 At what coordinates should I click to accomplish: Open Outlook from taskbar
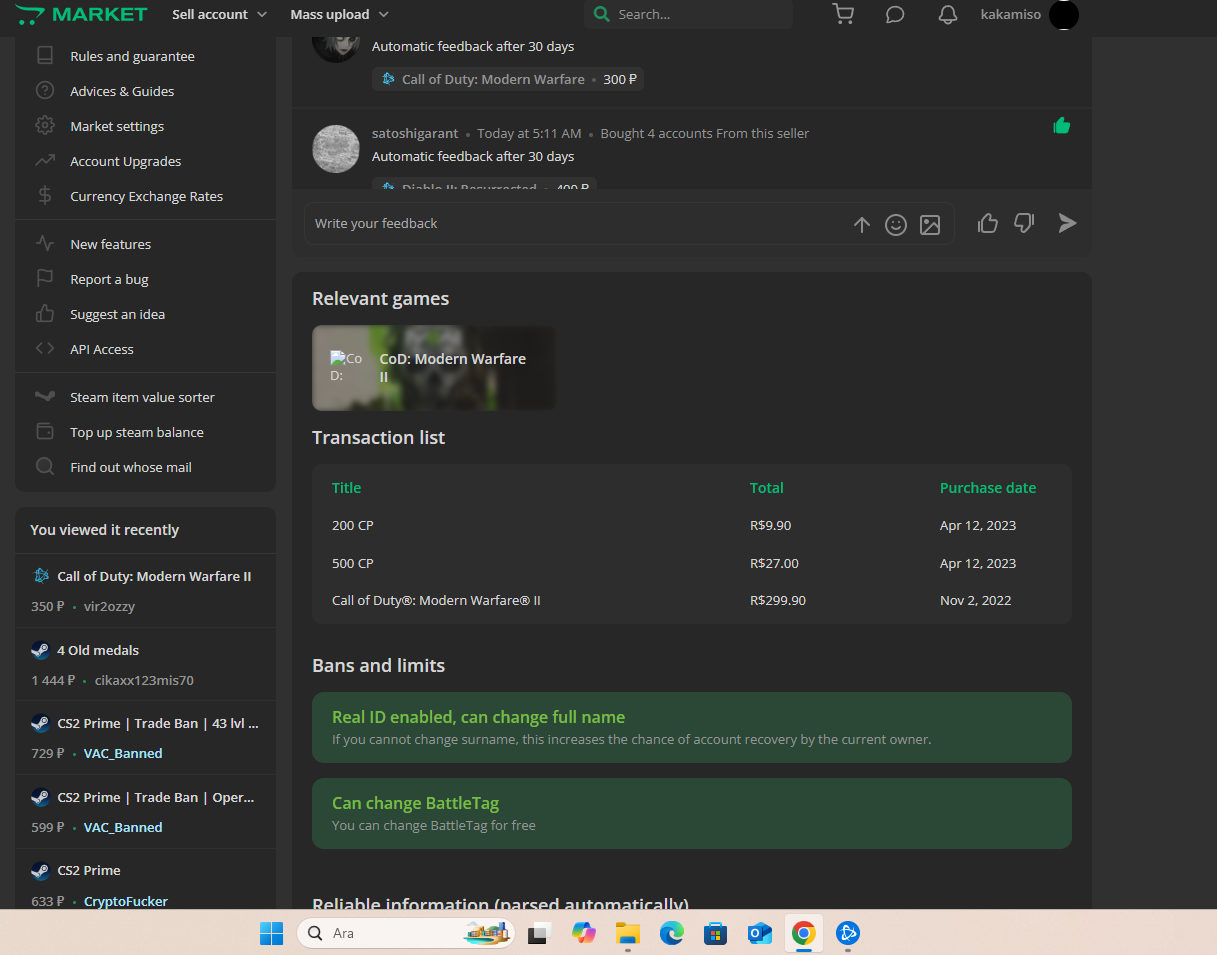[759, 933]
